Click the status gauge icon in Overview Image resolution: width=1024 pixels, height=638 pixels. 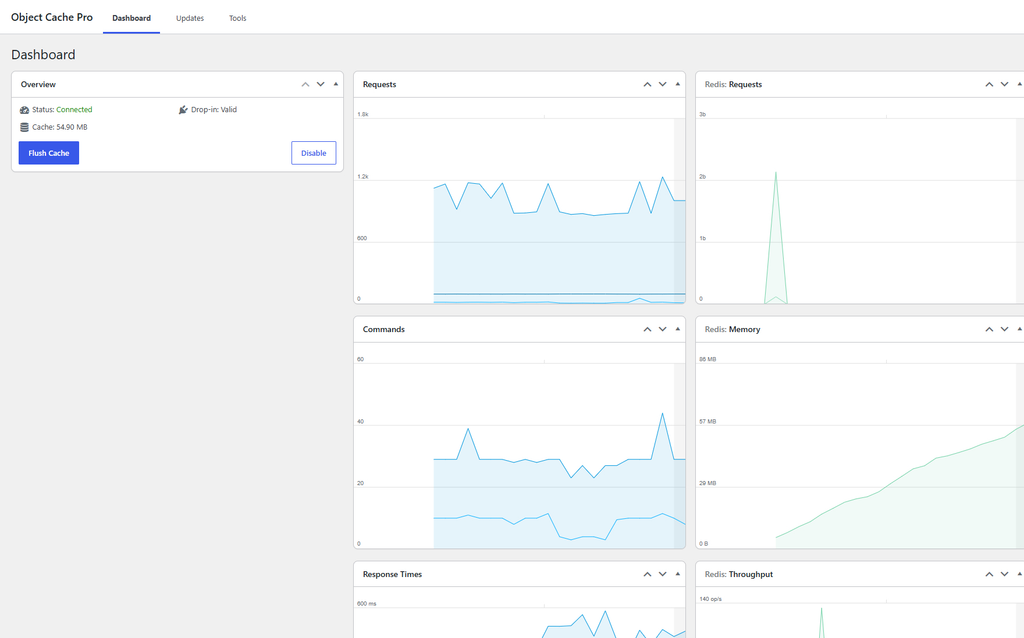pyautogui.click(x=24, y=110)
